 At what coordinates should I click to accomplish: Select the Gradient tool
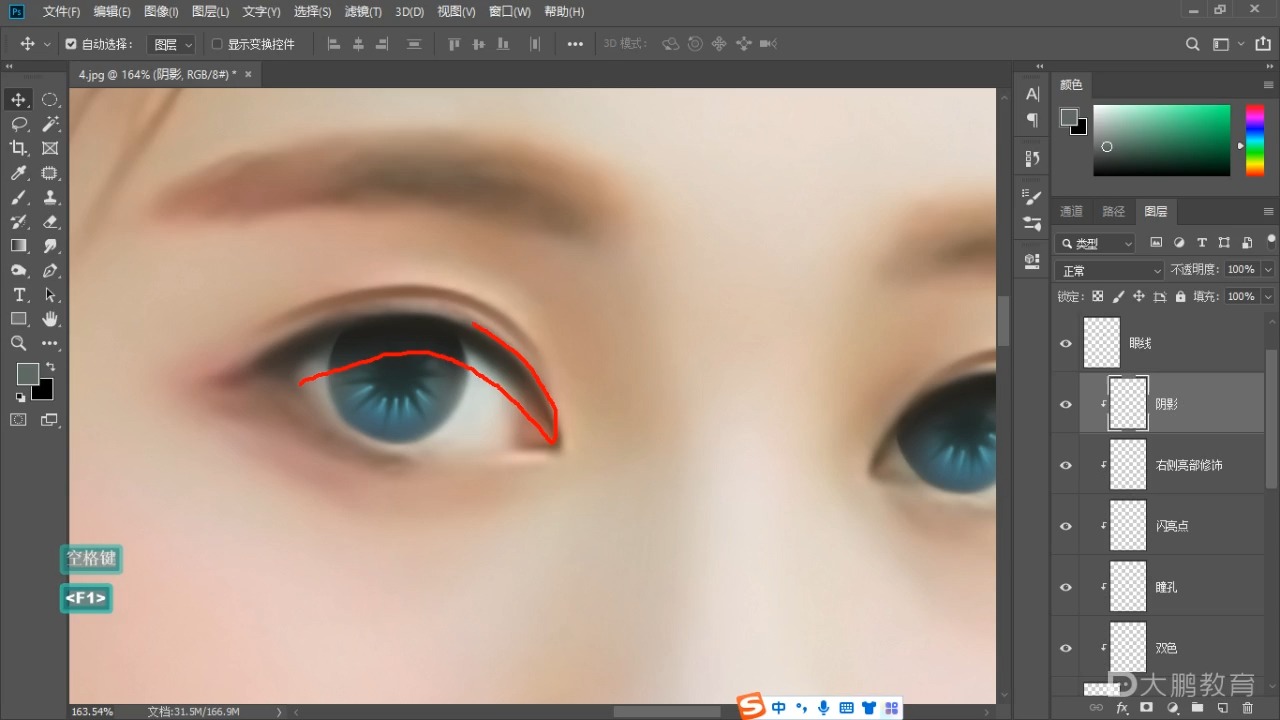click(x=18, y=246)
